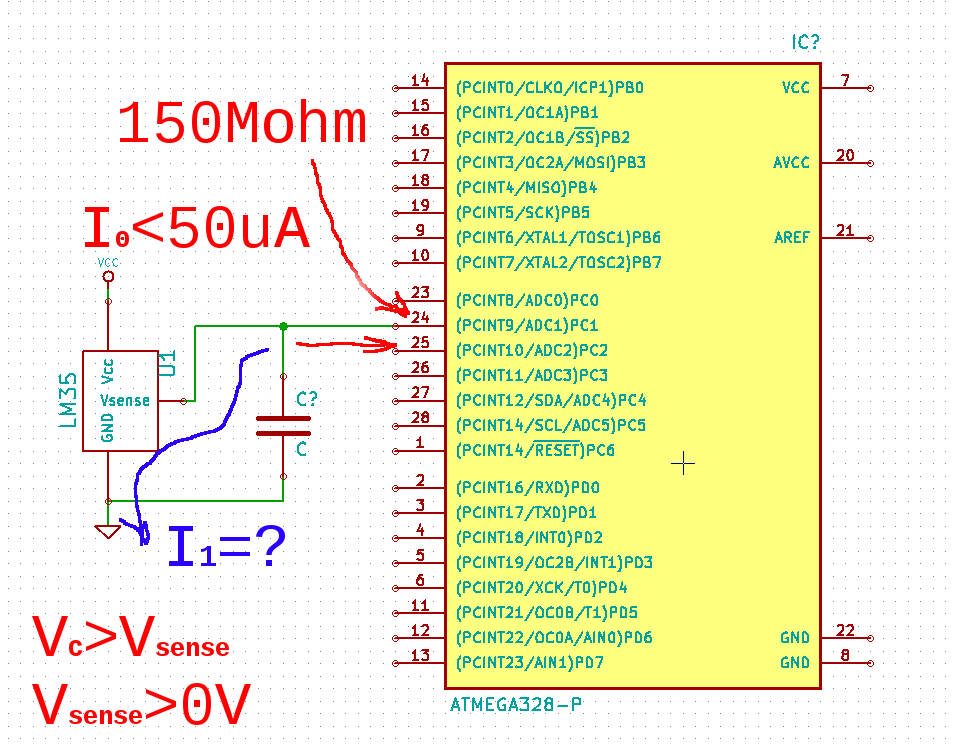Select pin label (PCINT12/SDA/ADC4)PC4
Screen dimensions: 955x751
(x=551, y=400)
